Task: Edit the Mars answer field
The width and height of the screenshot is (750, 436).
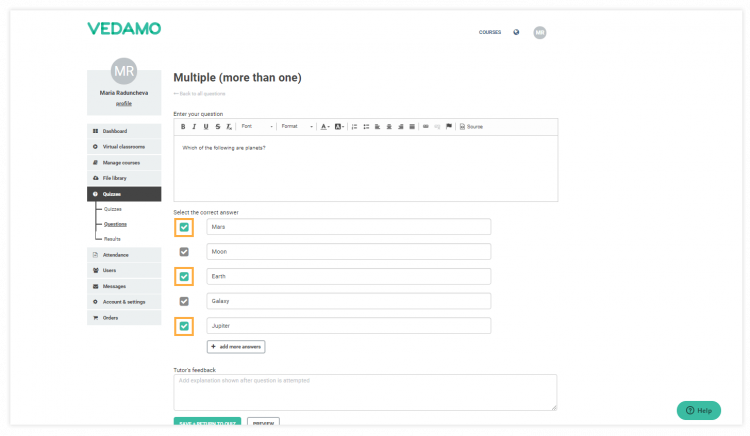Action: (349, 227)
